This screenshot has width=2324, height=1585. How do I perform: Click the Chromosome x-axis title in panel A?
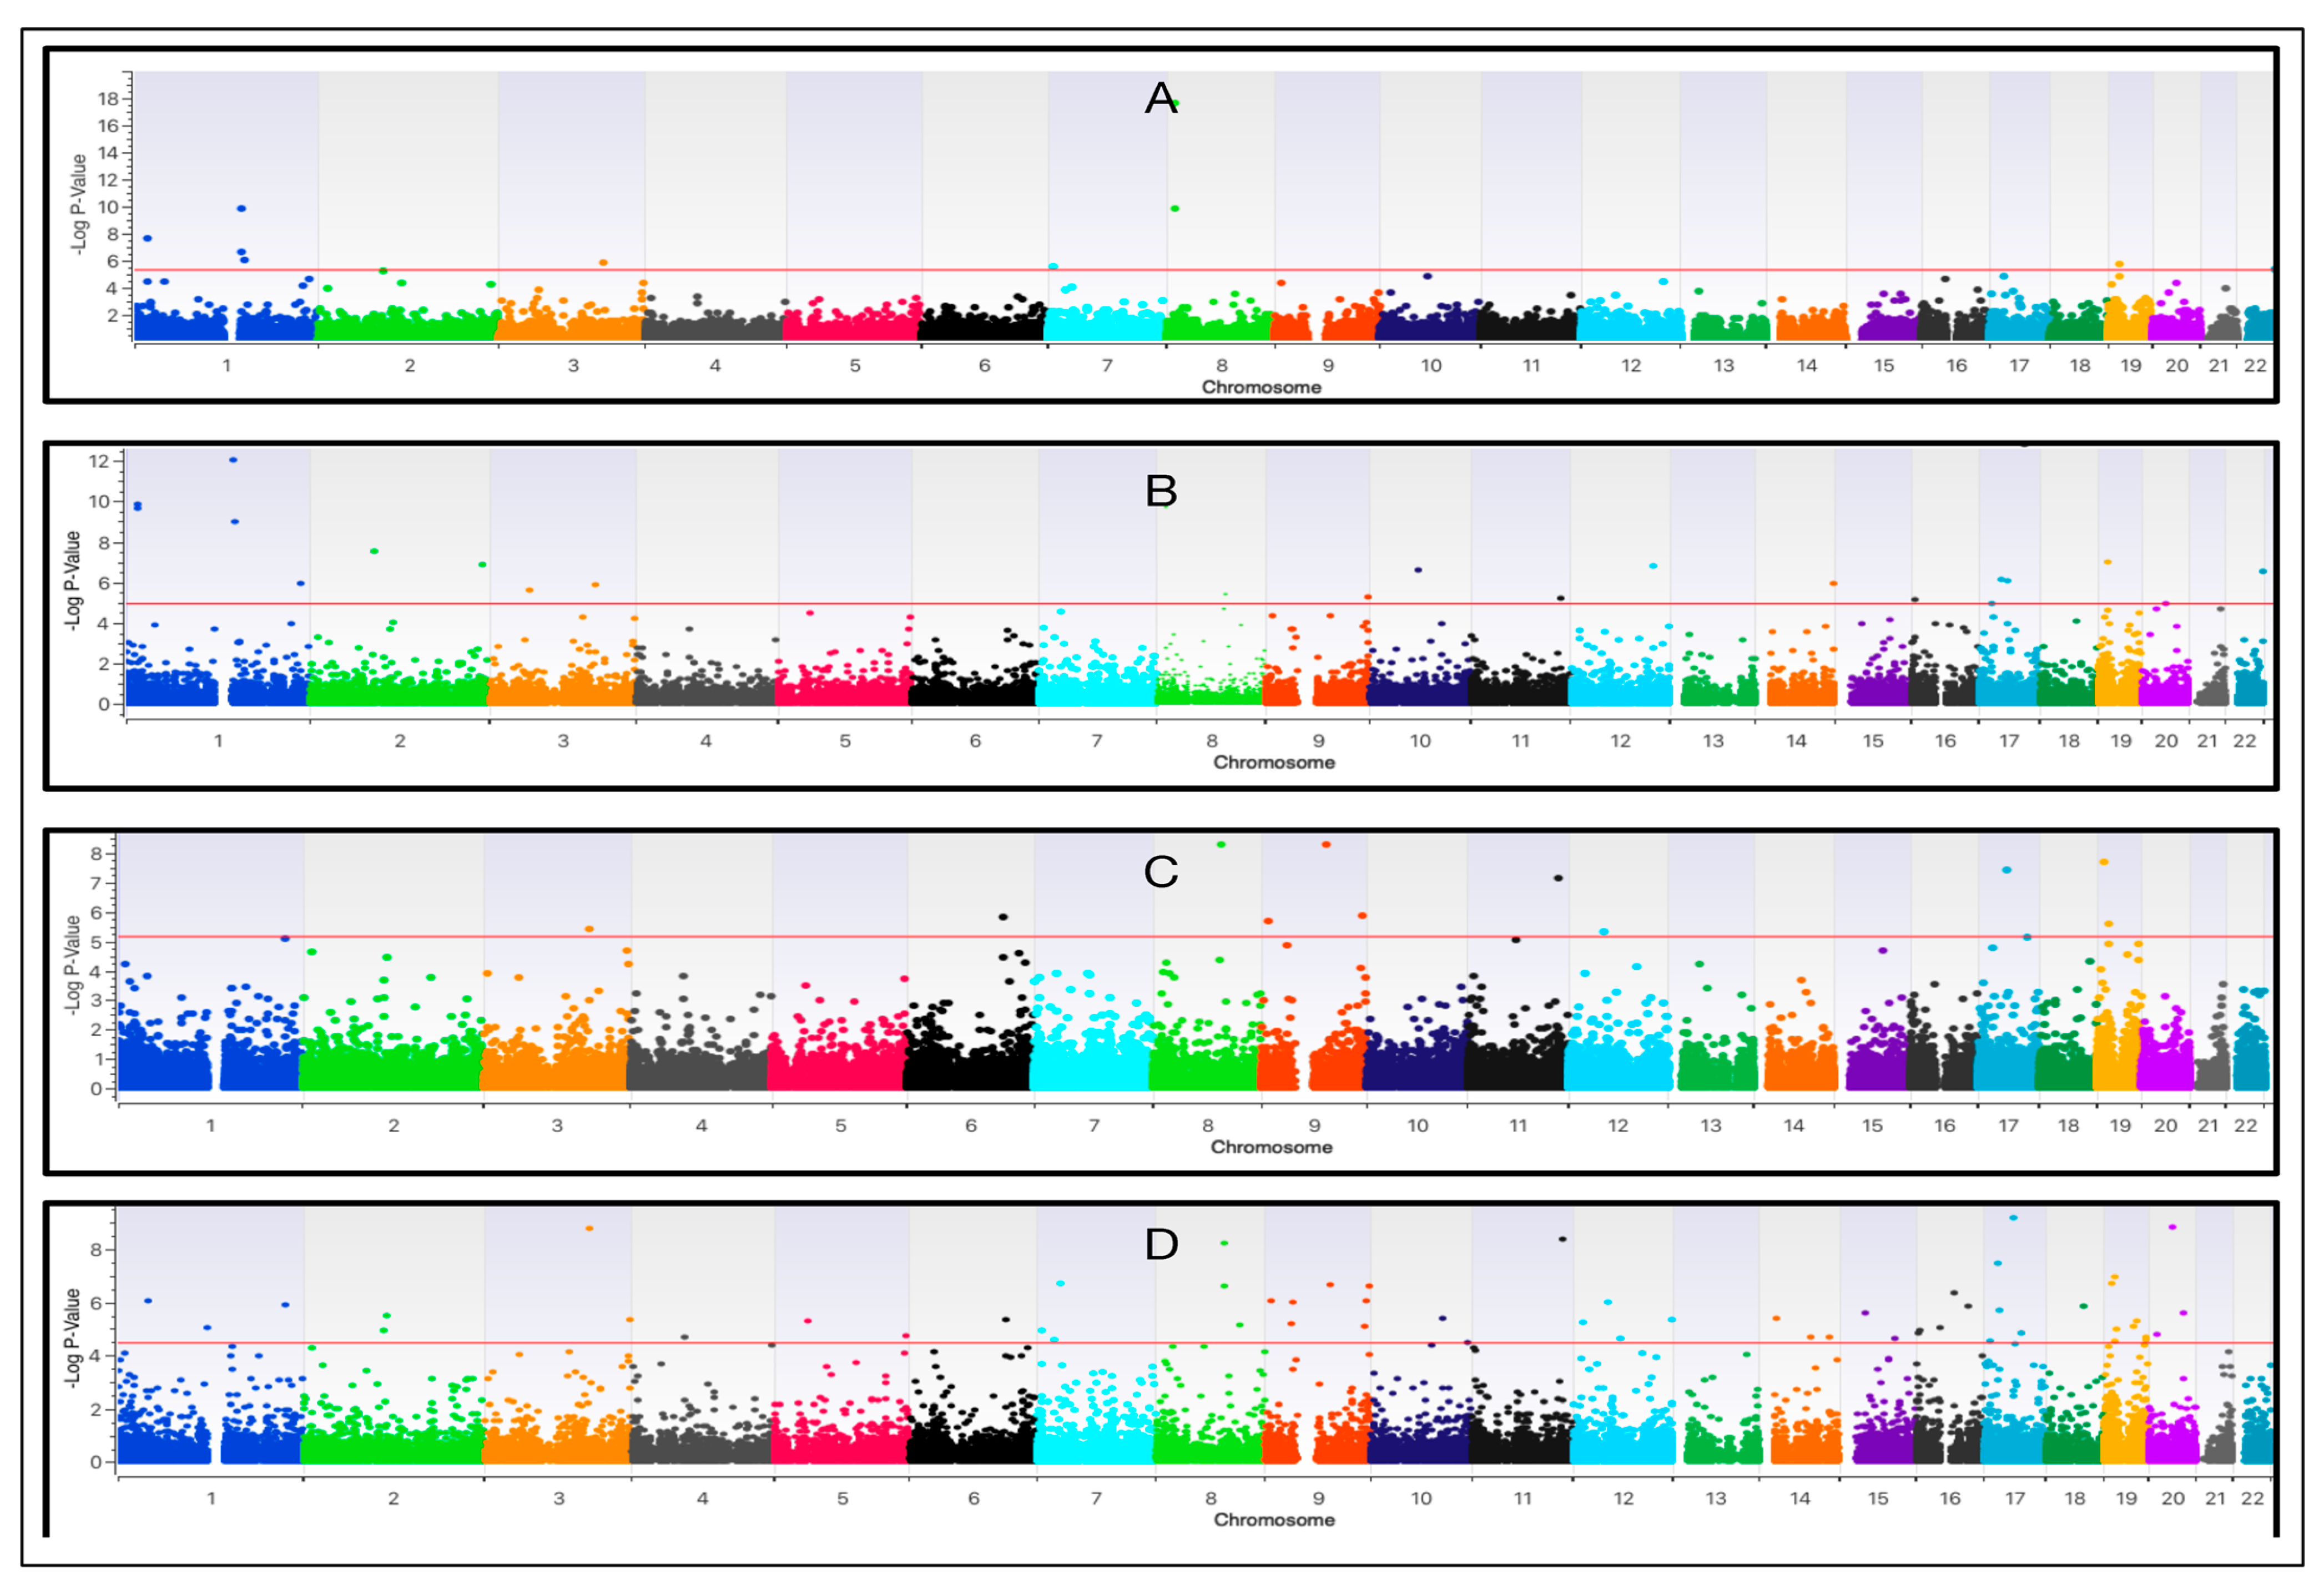1261,387
